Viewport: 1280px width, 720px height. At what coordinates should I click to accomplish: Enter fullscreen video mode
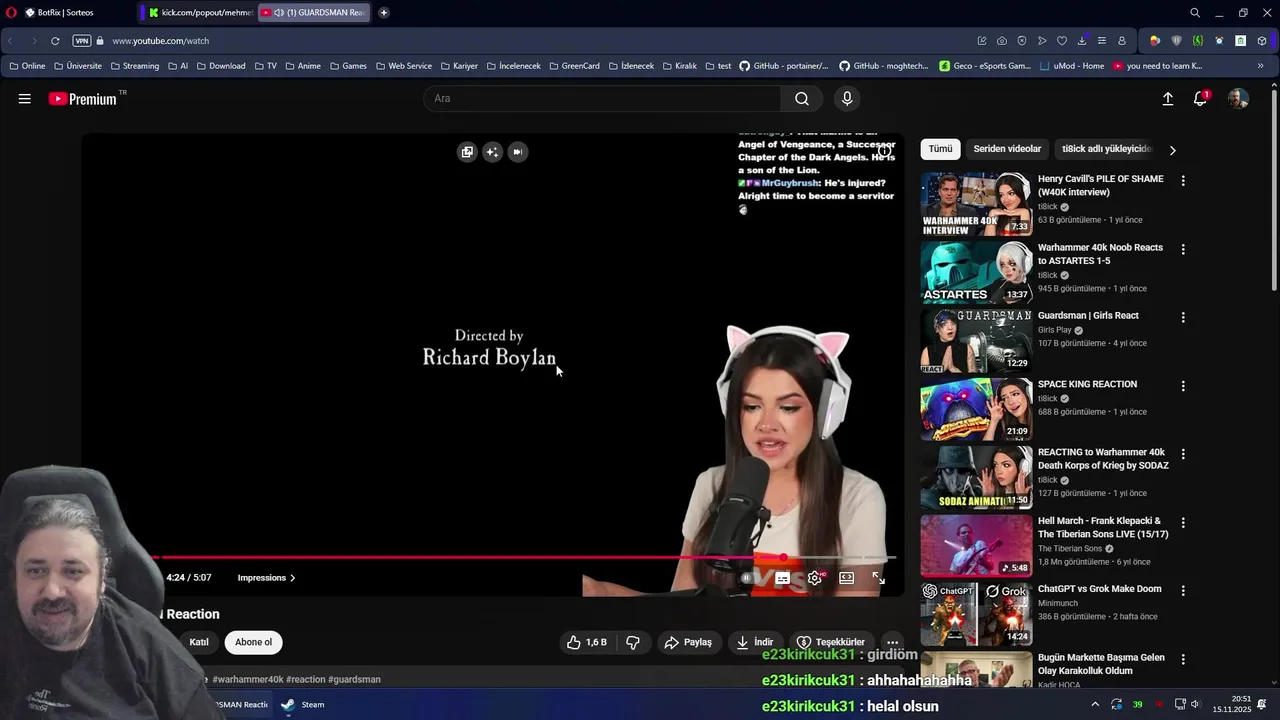[x=878, y=578]
